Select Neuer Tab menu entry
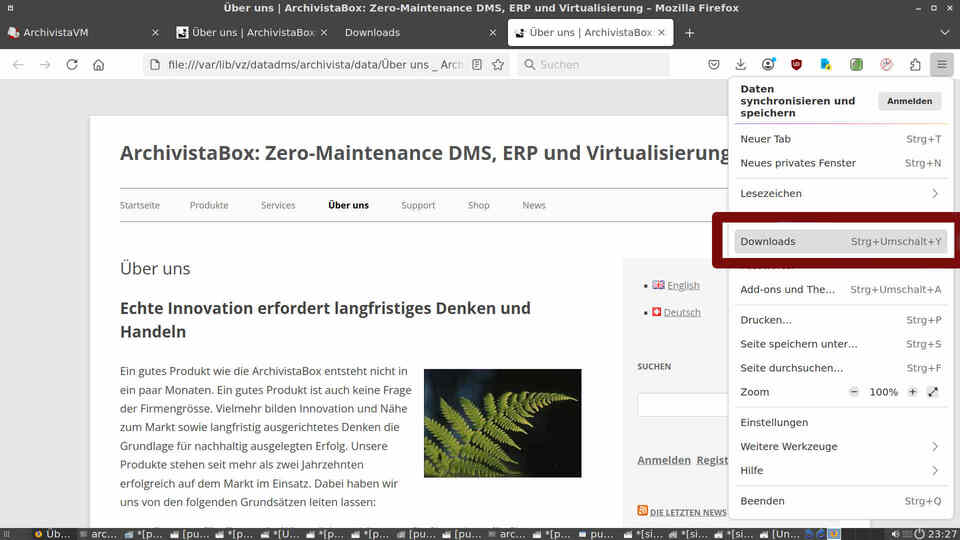Screen dimensions: 960x540 [840, 139]
